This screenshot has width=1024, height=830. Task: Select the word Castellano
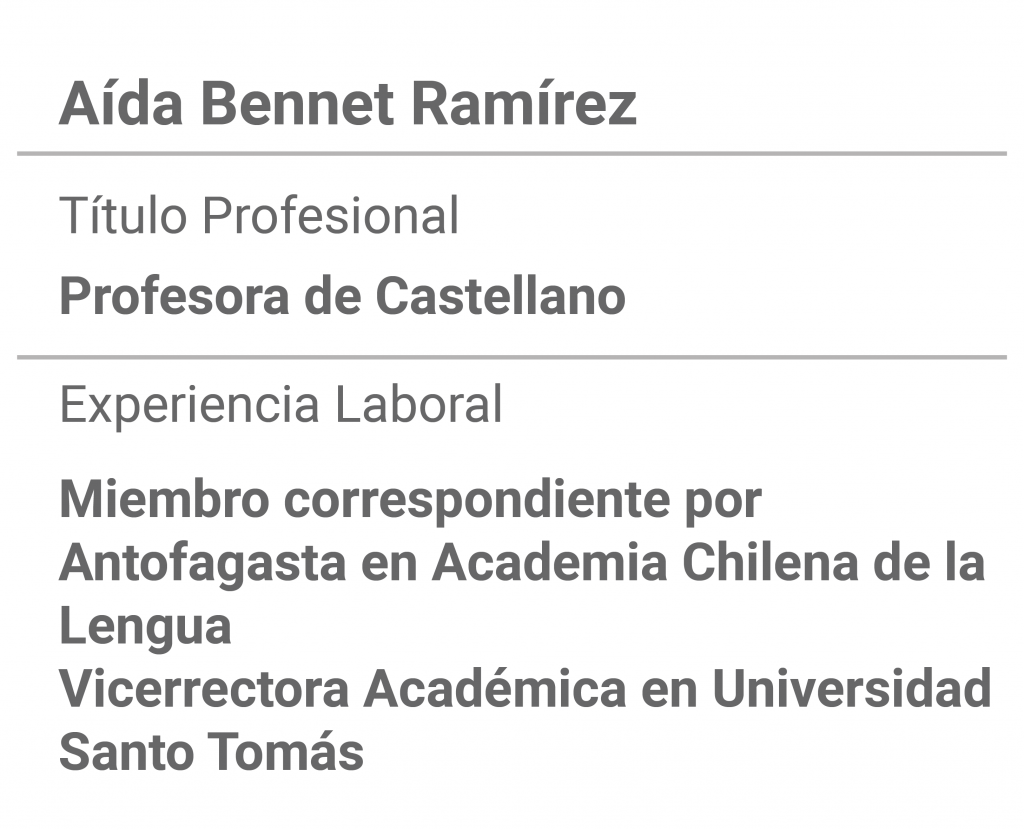coord(501,296)
